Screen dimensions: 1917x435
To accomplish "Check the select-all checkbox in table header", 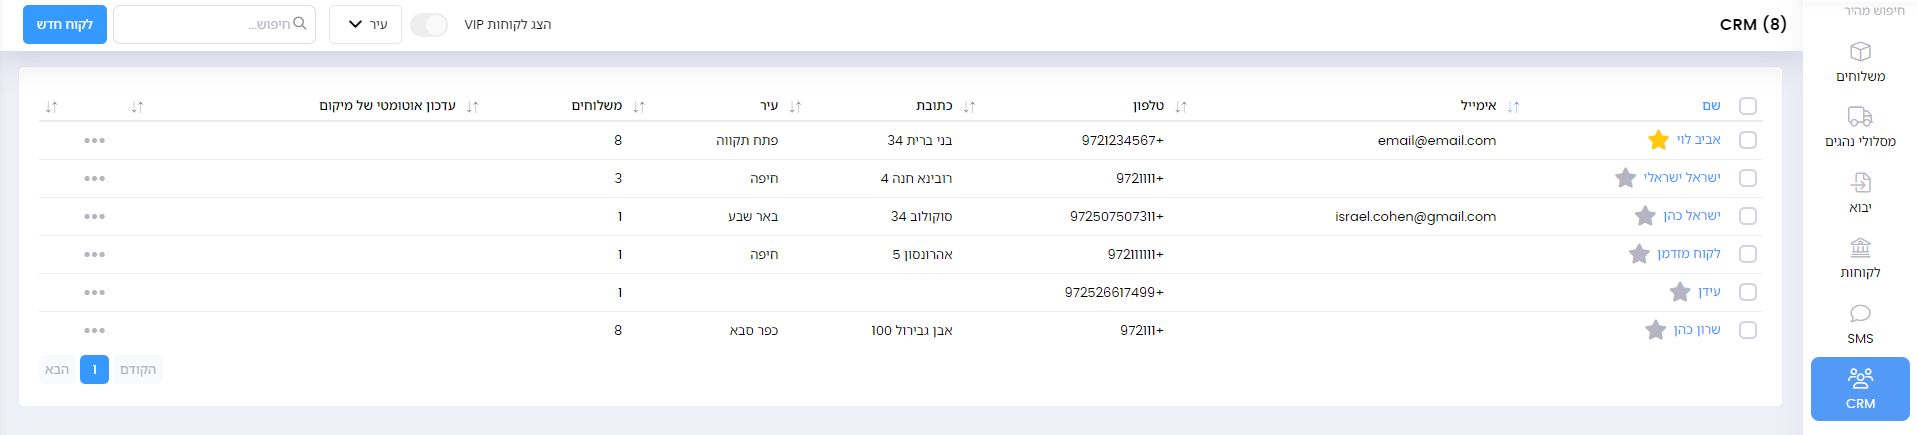I will click(1747, 106).
